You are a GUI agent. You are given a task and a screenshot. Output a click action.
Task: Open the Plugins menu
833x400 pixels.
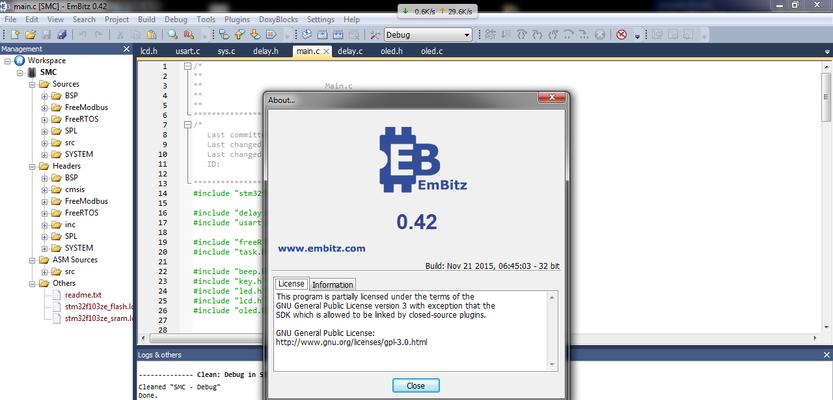pyautogui.click(x=237, y=19)
